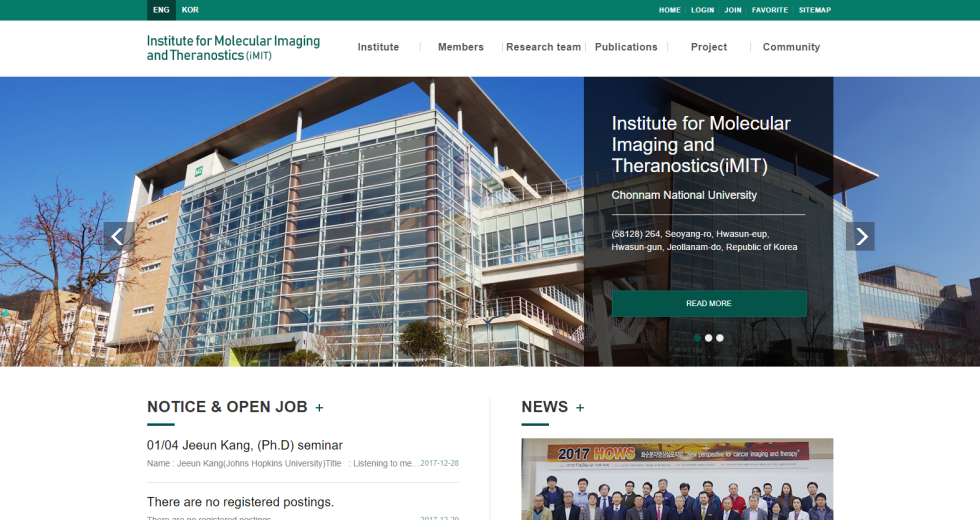The width and height of the screenshot is (980, 520).
Task: Open the Institute menu
Action: click(378, 47)
